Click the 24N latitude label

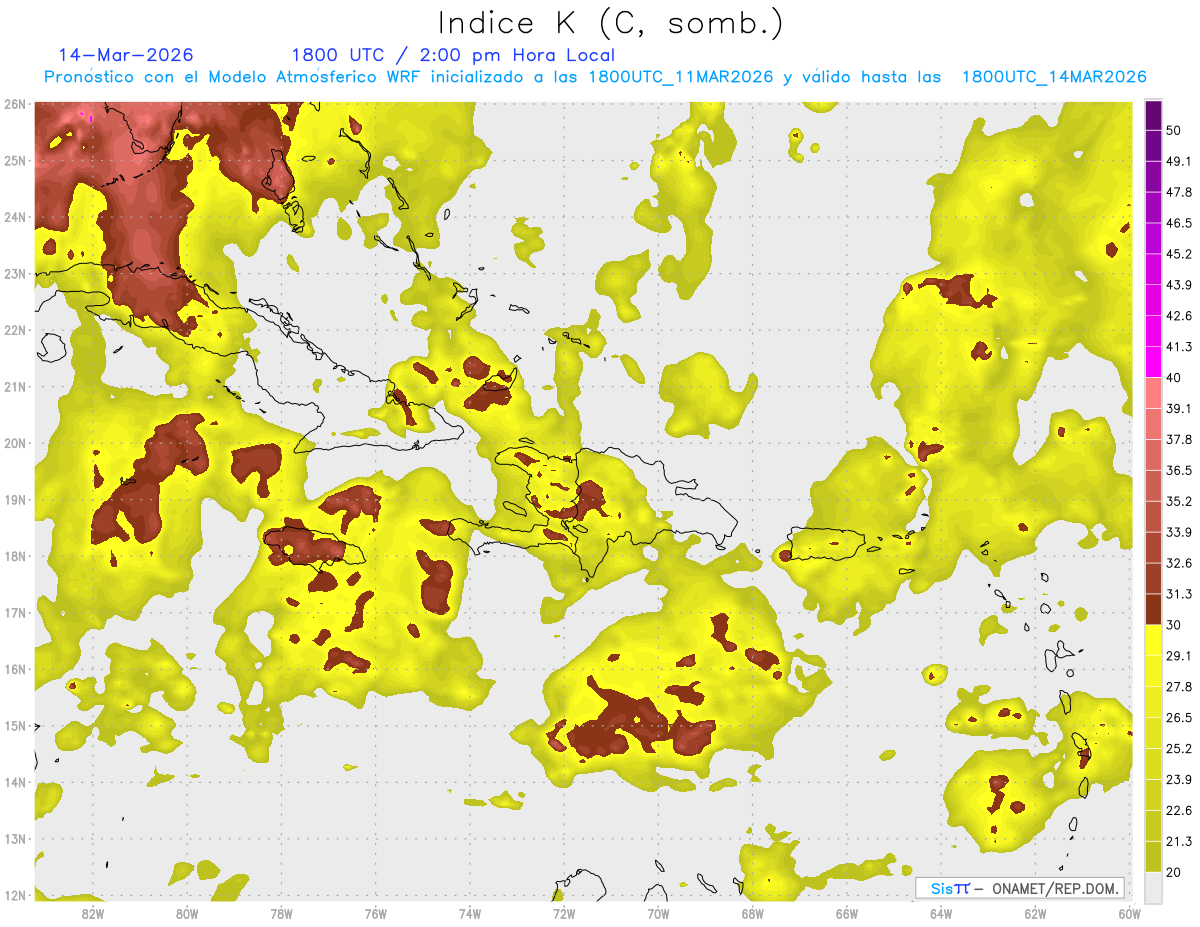coord(15,217)
